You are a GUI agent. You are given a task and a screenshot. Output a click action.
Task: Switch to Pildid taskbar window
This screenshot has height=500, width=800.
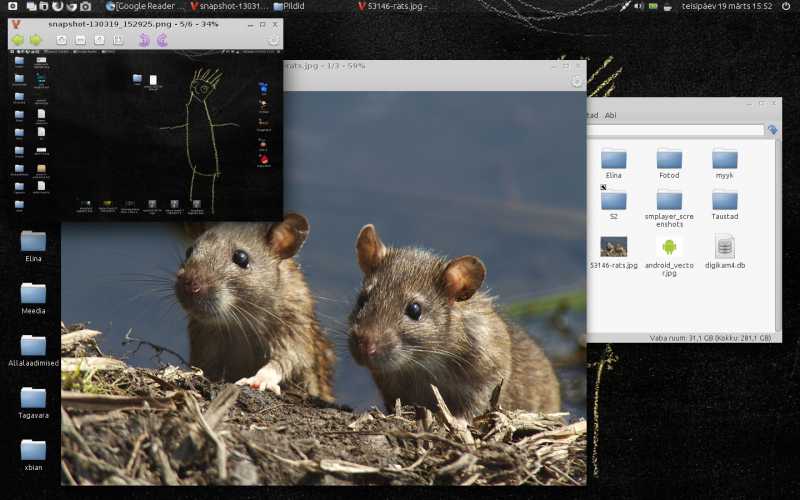[x=289, y=6]
